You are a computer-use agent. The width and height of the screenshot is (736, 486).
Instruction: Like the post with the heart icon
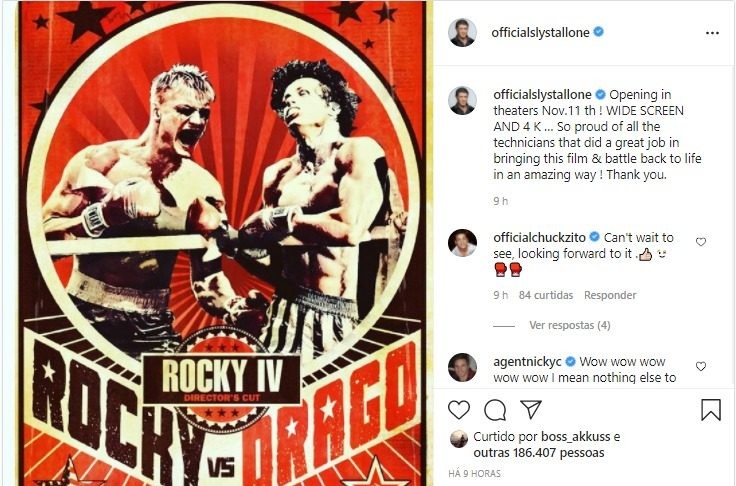[459, 410]
